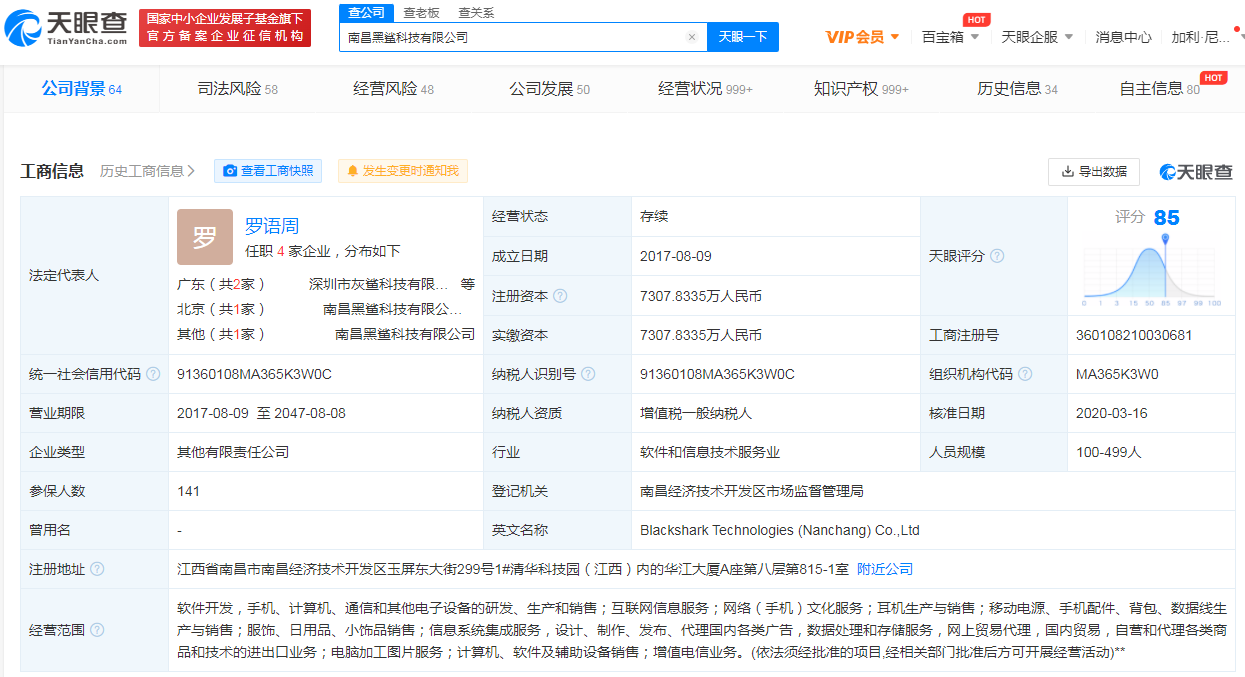Open the 公司背景 section tab
Image resolution: width=1245 pixels, height=677 pixels.
(x=82, y=89)
